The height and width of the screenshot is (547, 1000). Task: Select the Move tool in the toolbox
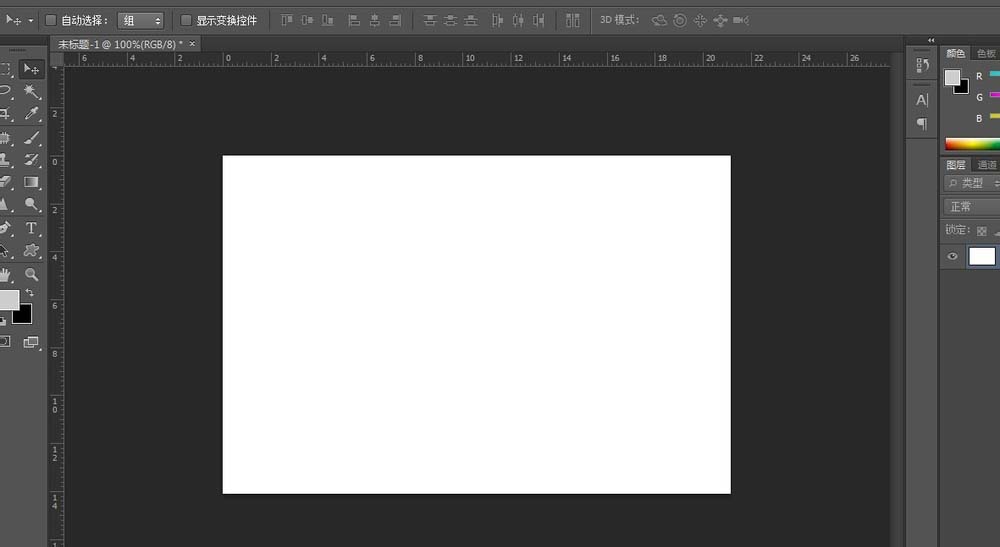tap(31, 69)
